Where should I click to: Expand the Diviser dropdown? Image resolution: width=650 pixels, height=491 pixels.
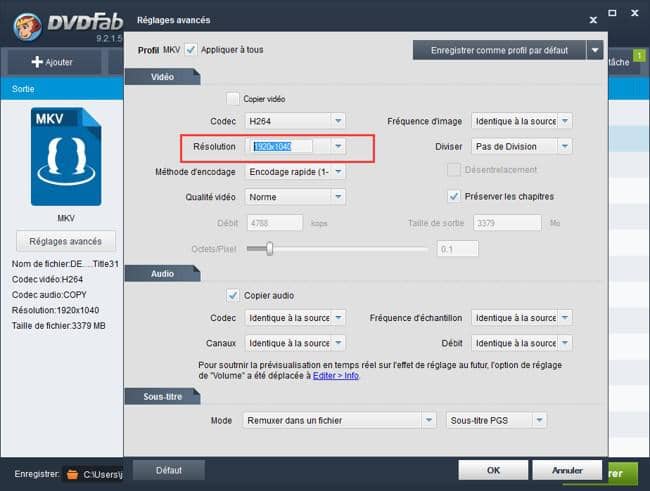[565, 146]
